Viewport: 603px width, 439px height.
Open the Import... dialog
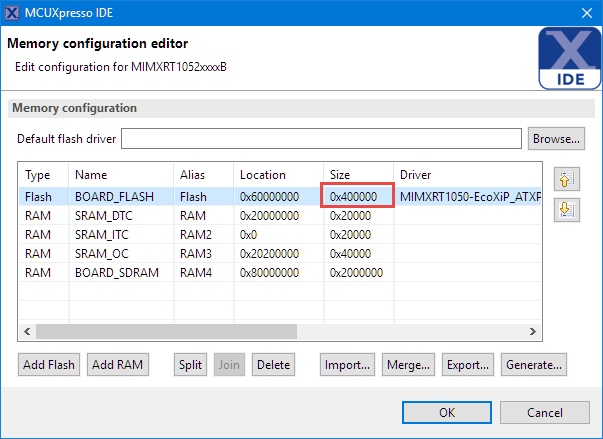point(347,365)
